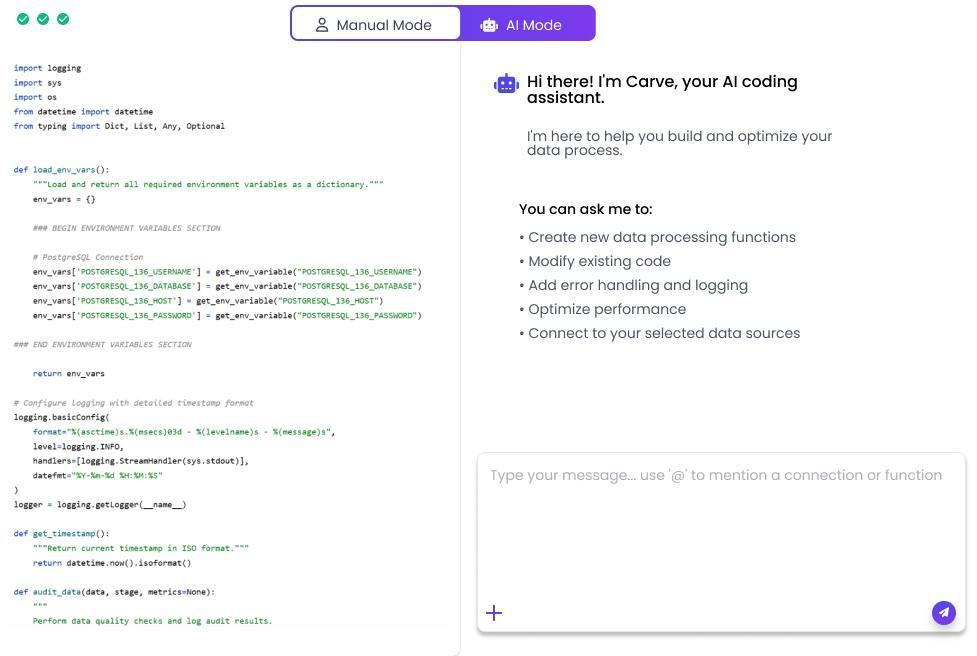Select the AI Mode tab
977x656 pixels.
pos(527,25)
